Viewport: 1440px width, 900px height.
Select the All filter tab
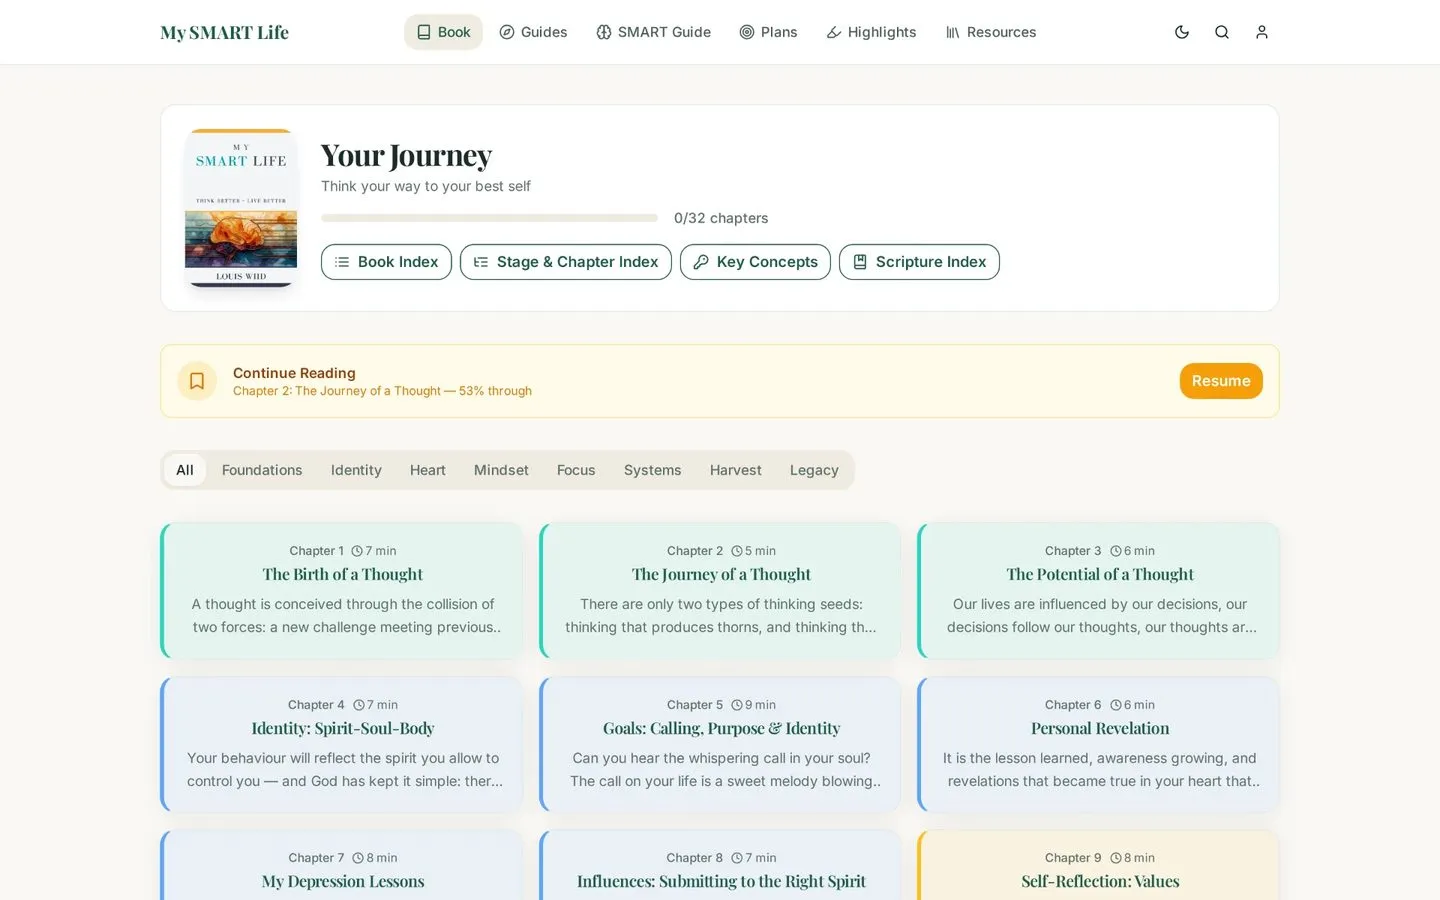click(185, 470)
